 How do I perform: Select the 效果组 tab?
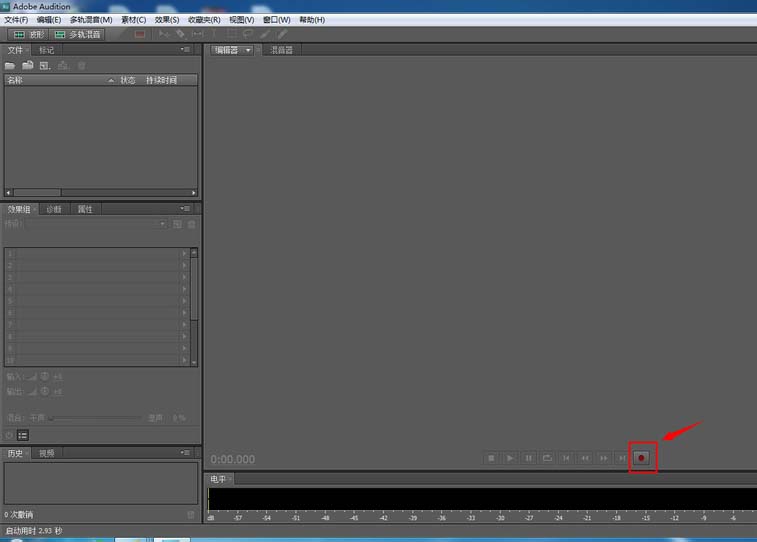pos(19,209)
